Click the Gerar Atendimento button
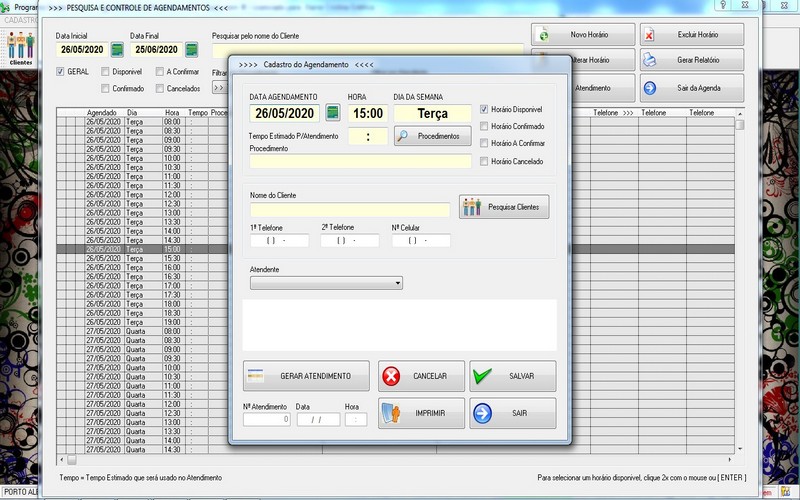 pos(306,376)
